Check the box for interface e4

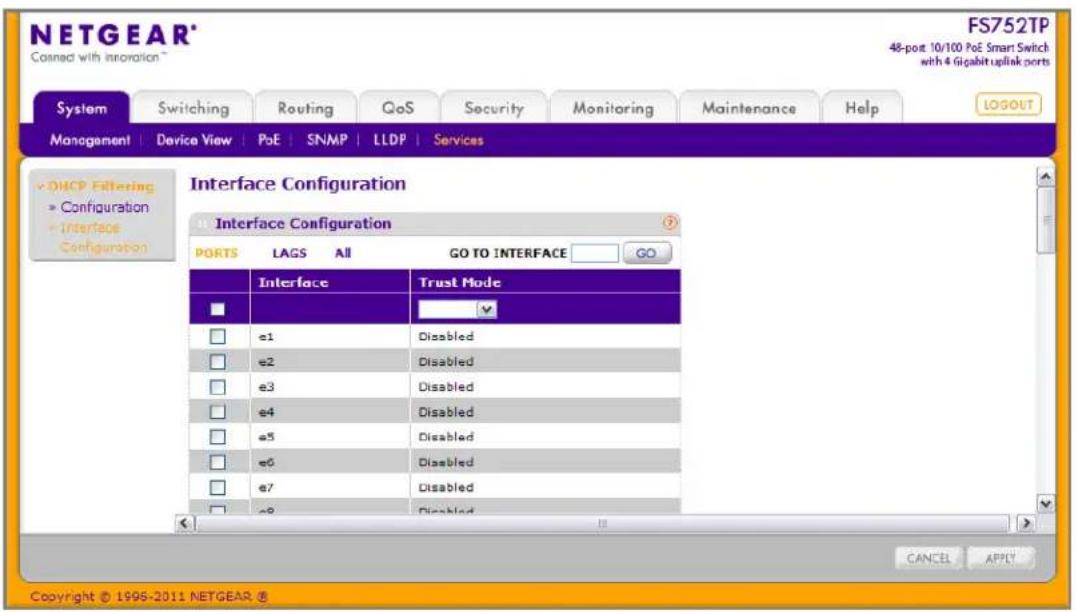pyautogui.click(x=218, y=412)
